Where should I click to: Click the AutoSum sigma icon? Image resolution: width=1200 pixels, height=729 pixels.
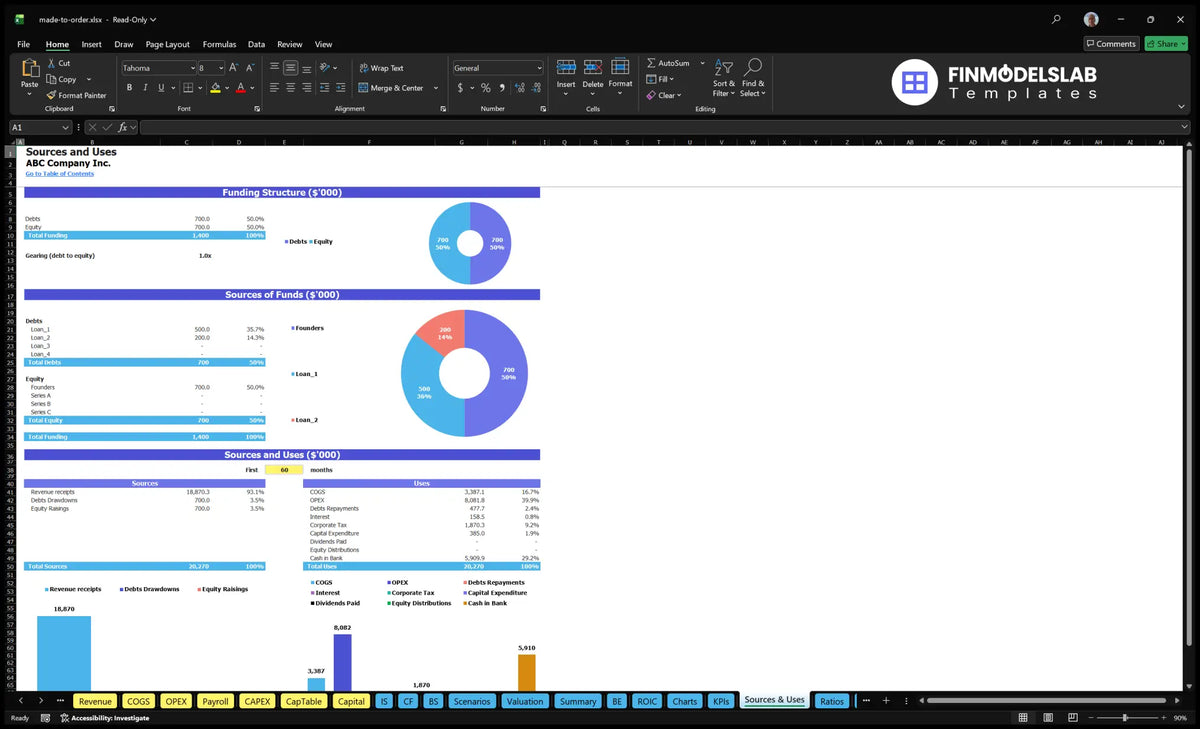651,63
